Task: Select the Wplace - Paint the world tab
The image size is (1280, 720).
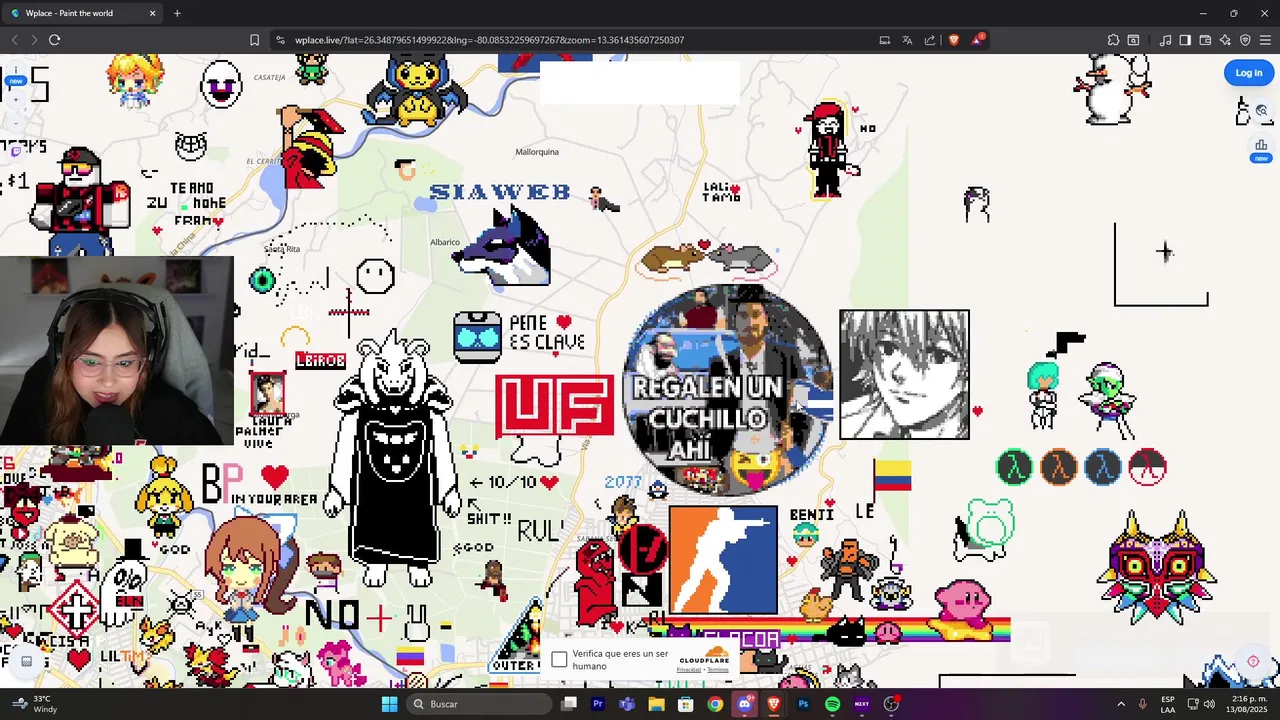Action: click(x=82, y=13)
